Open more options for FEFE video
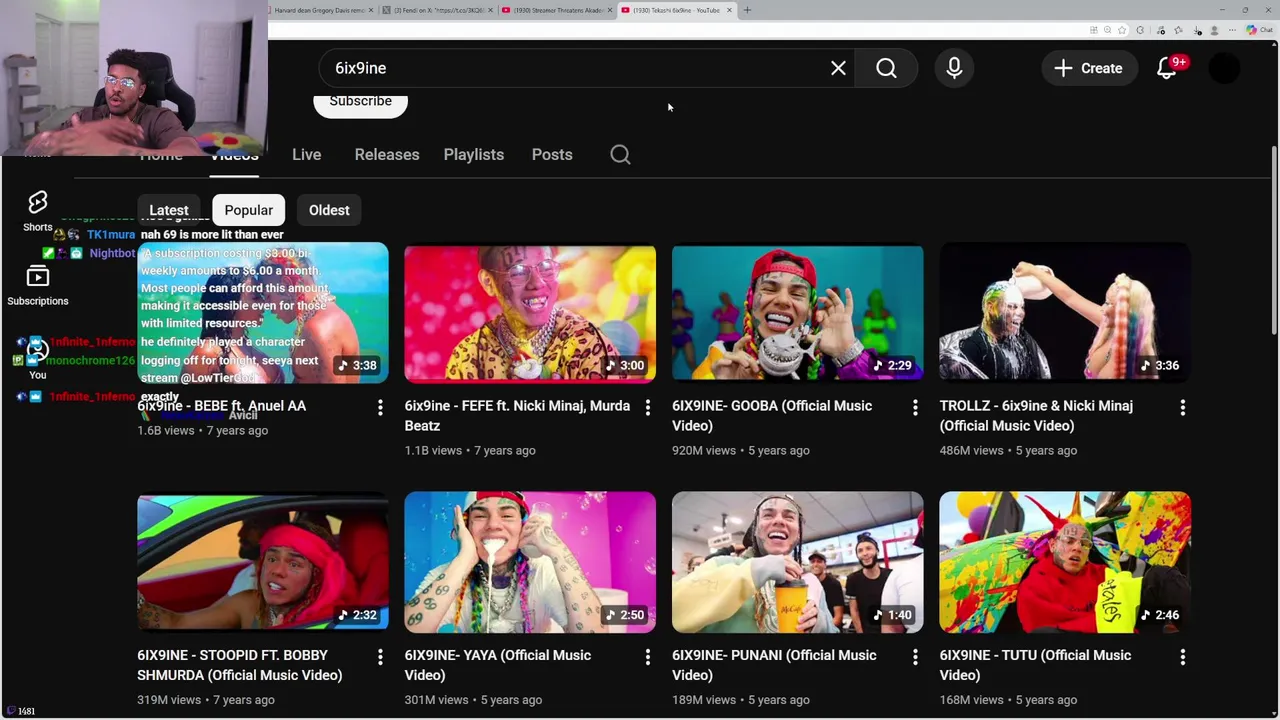Screen dimensions: 1280x720 pyautogui.click(x=647, y=407)
